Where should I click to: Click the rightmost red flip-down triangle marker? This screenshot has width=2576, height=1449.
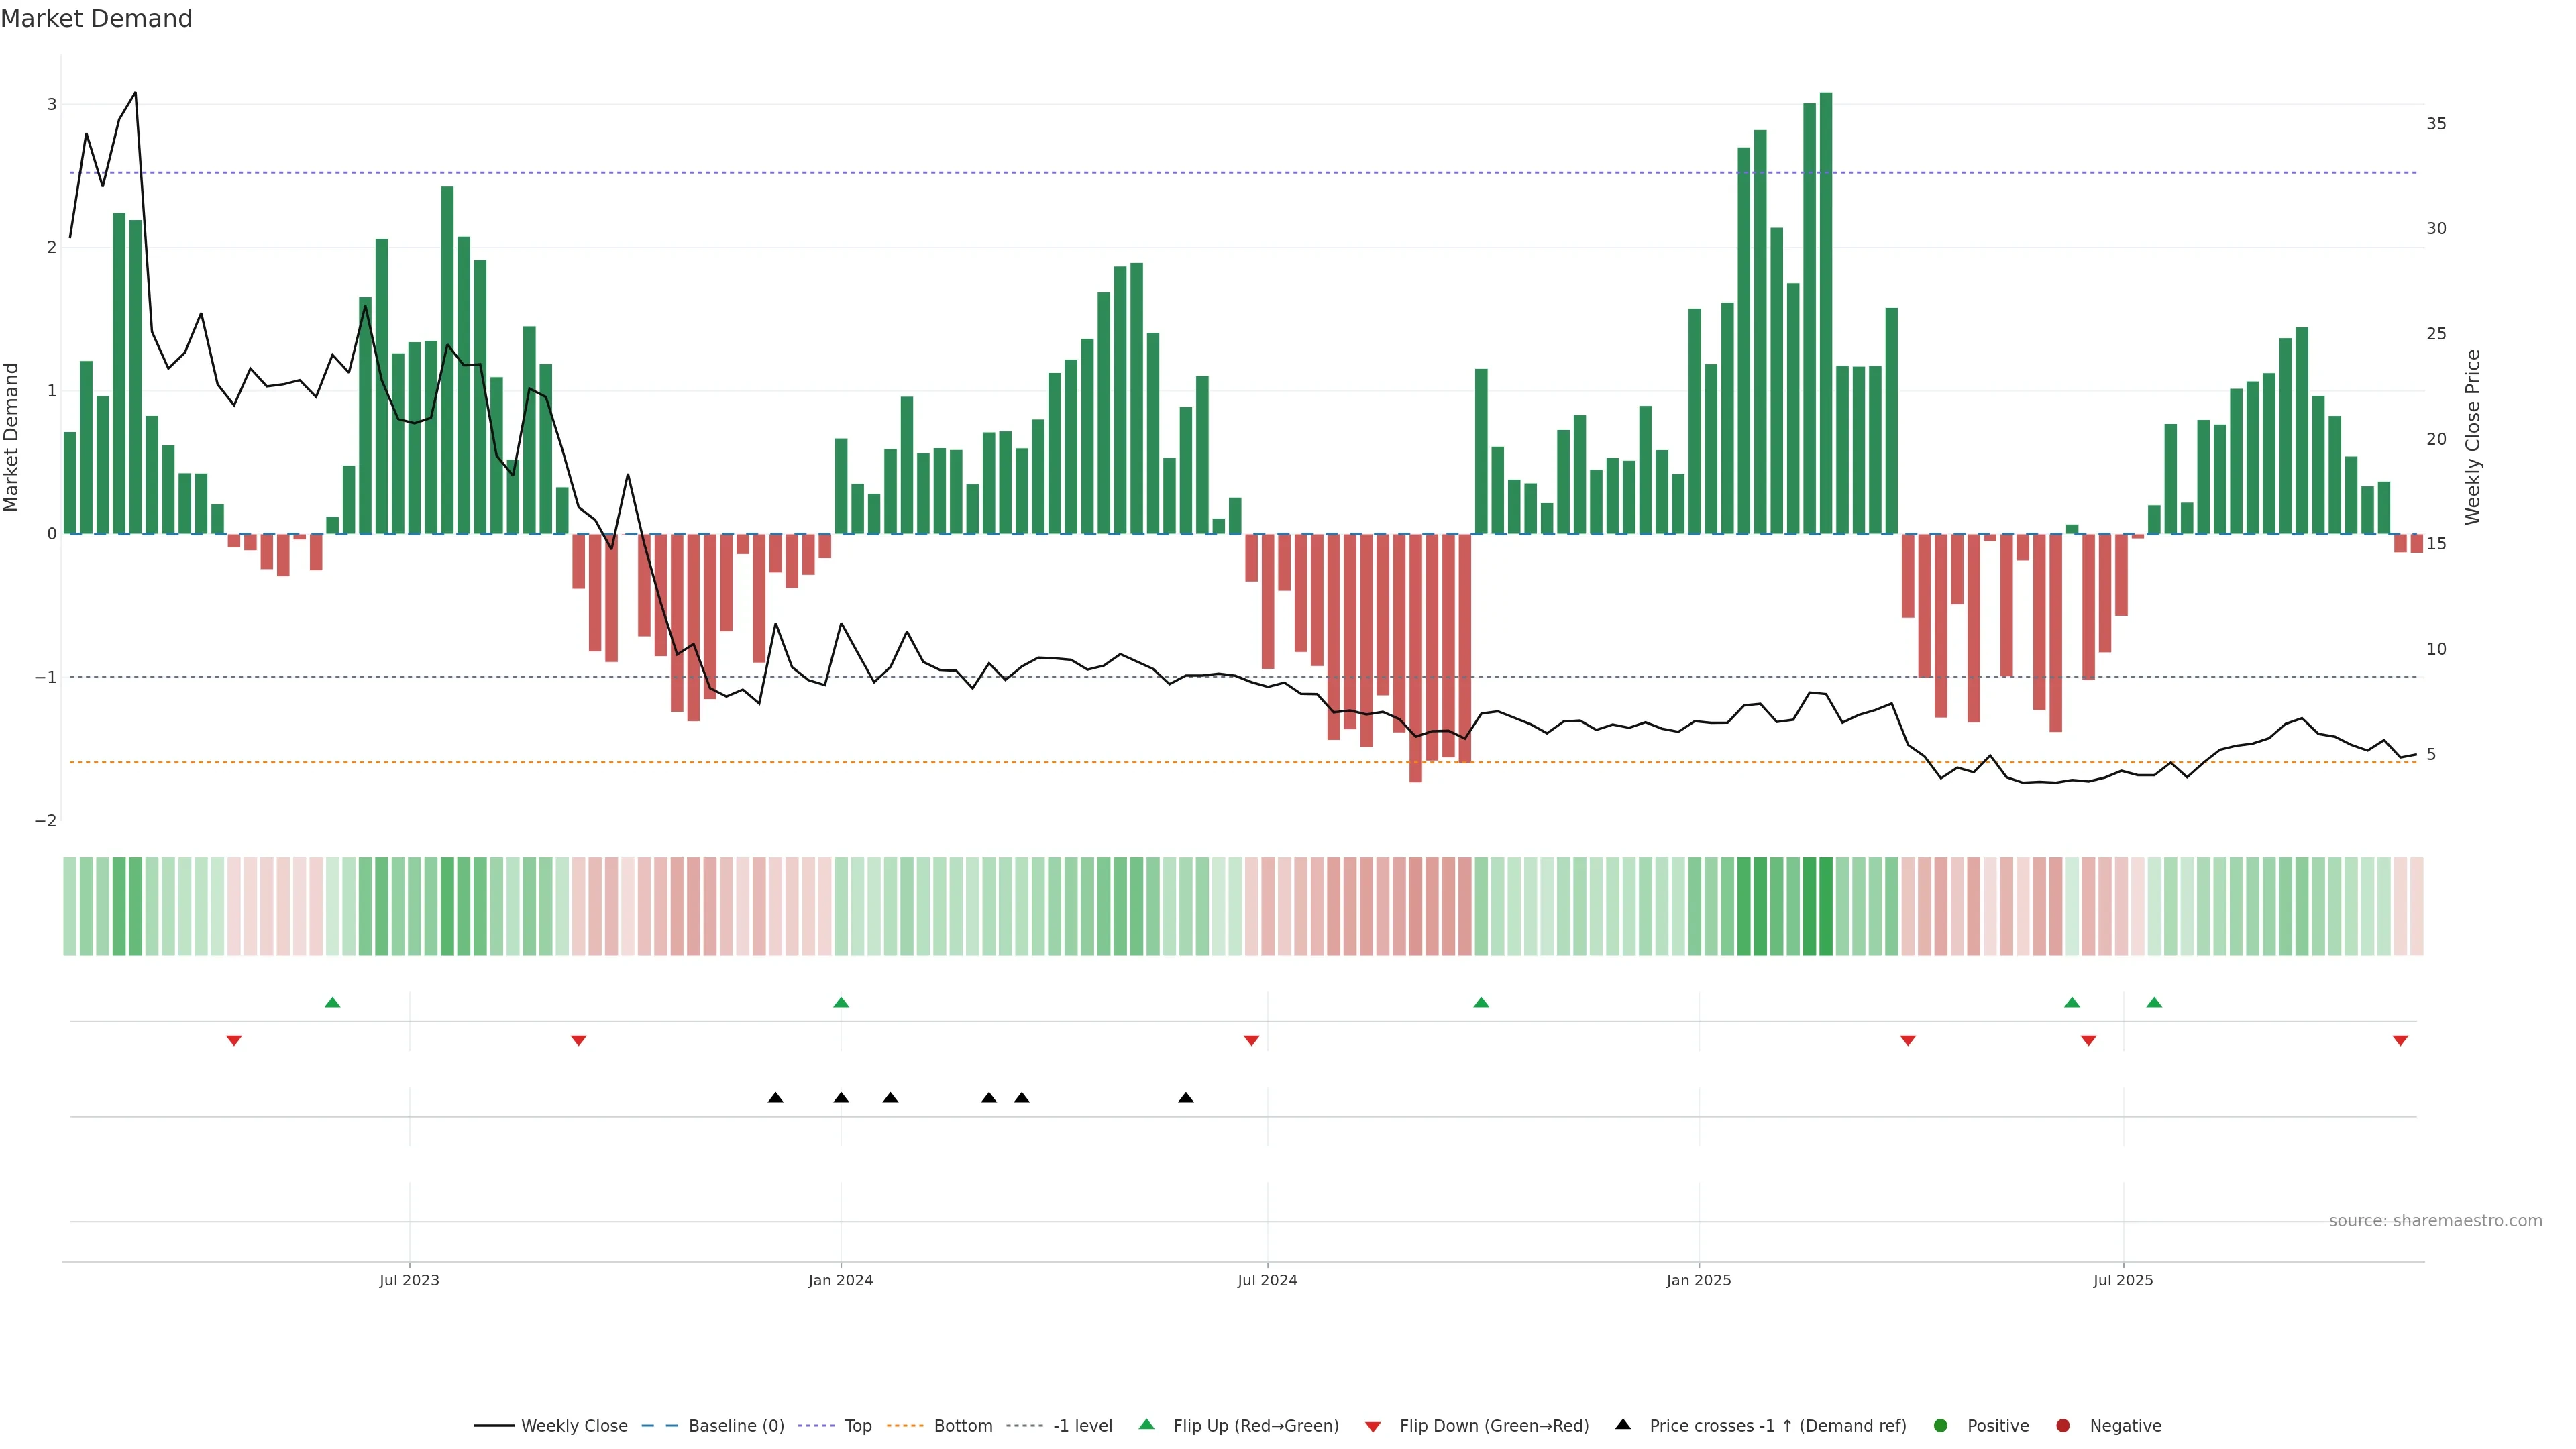pyautogui.click(x=2400, y=1041)
